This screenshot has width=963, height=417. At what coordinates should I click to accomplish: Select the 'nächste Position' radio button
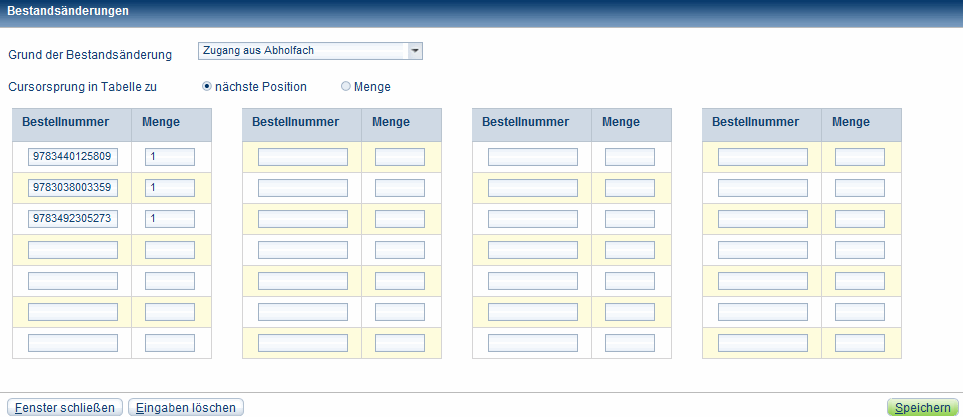tap(207, 87)
